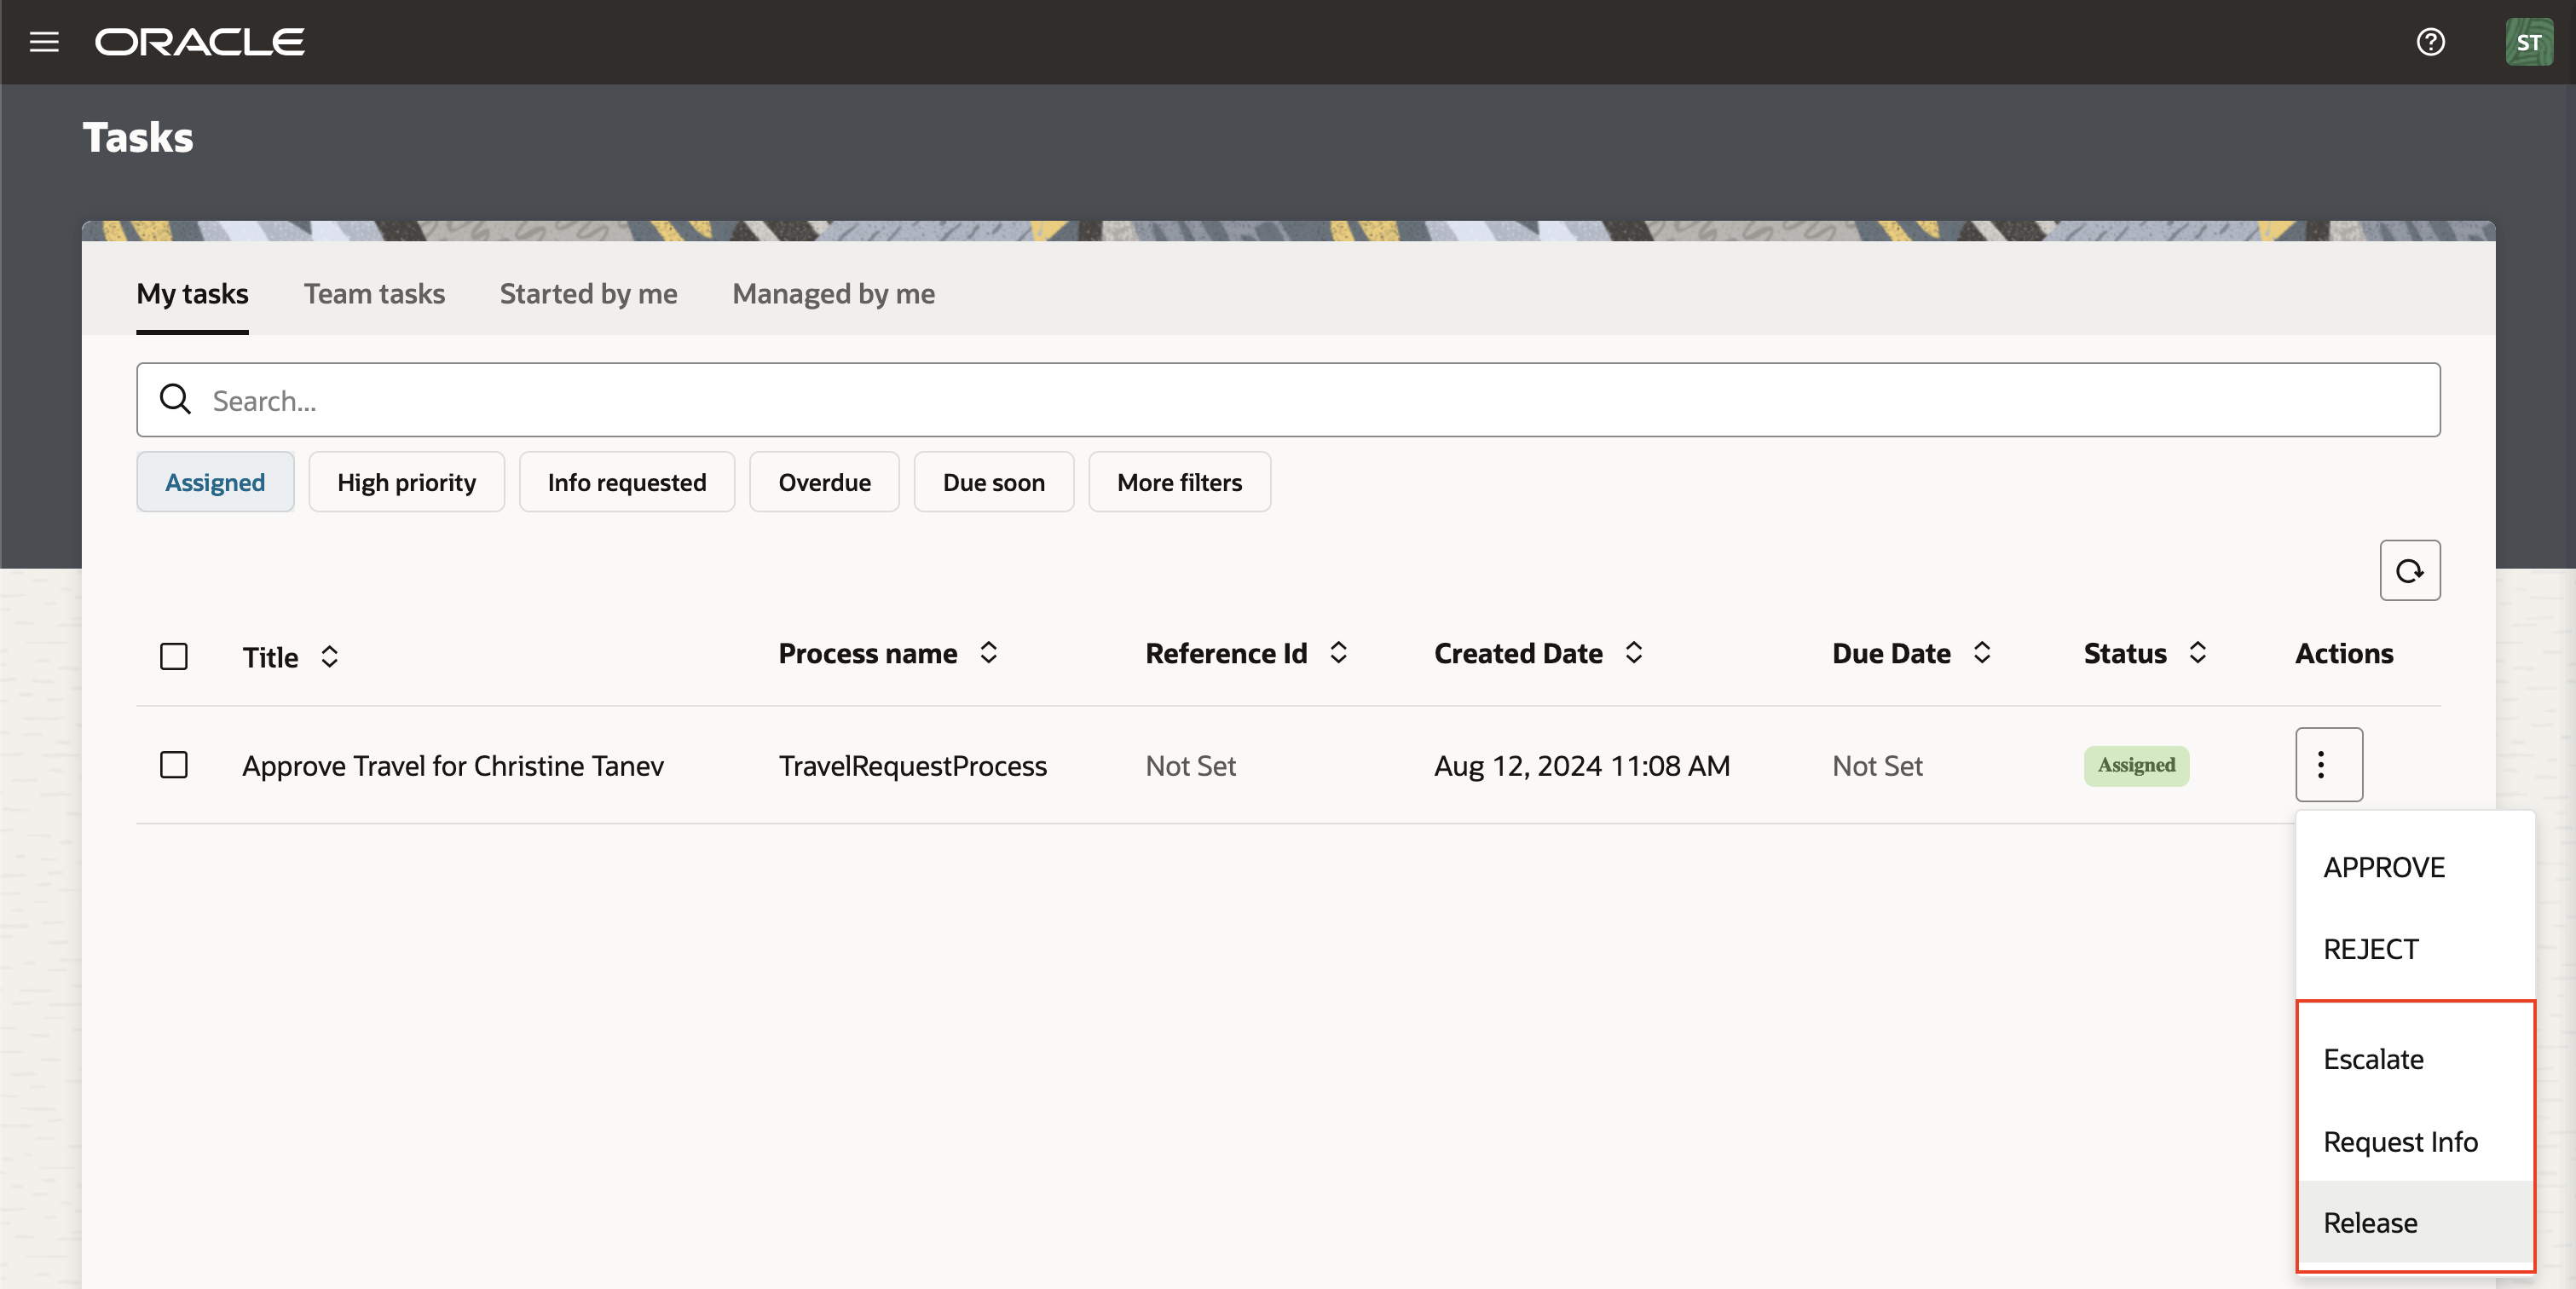Screen dimensions: 2576x1289
Task: Open the Managed by me tab
Action: tap(832, 293)
